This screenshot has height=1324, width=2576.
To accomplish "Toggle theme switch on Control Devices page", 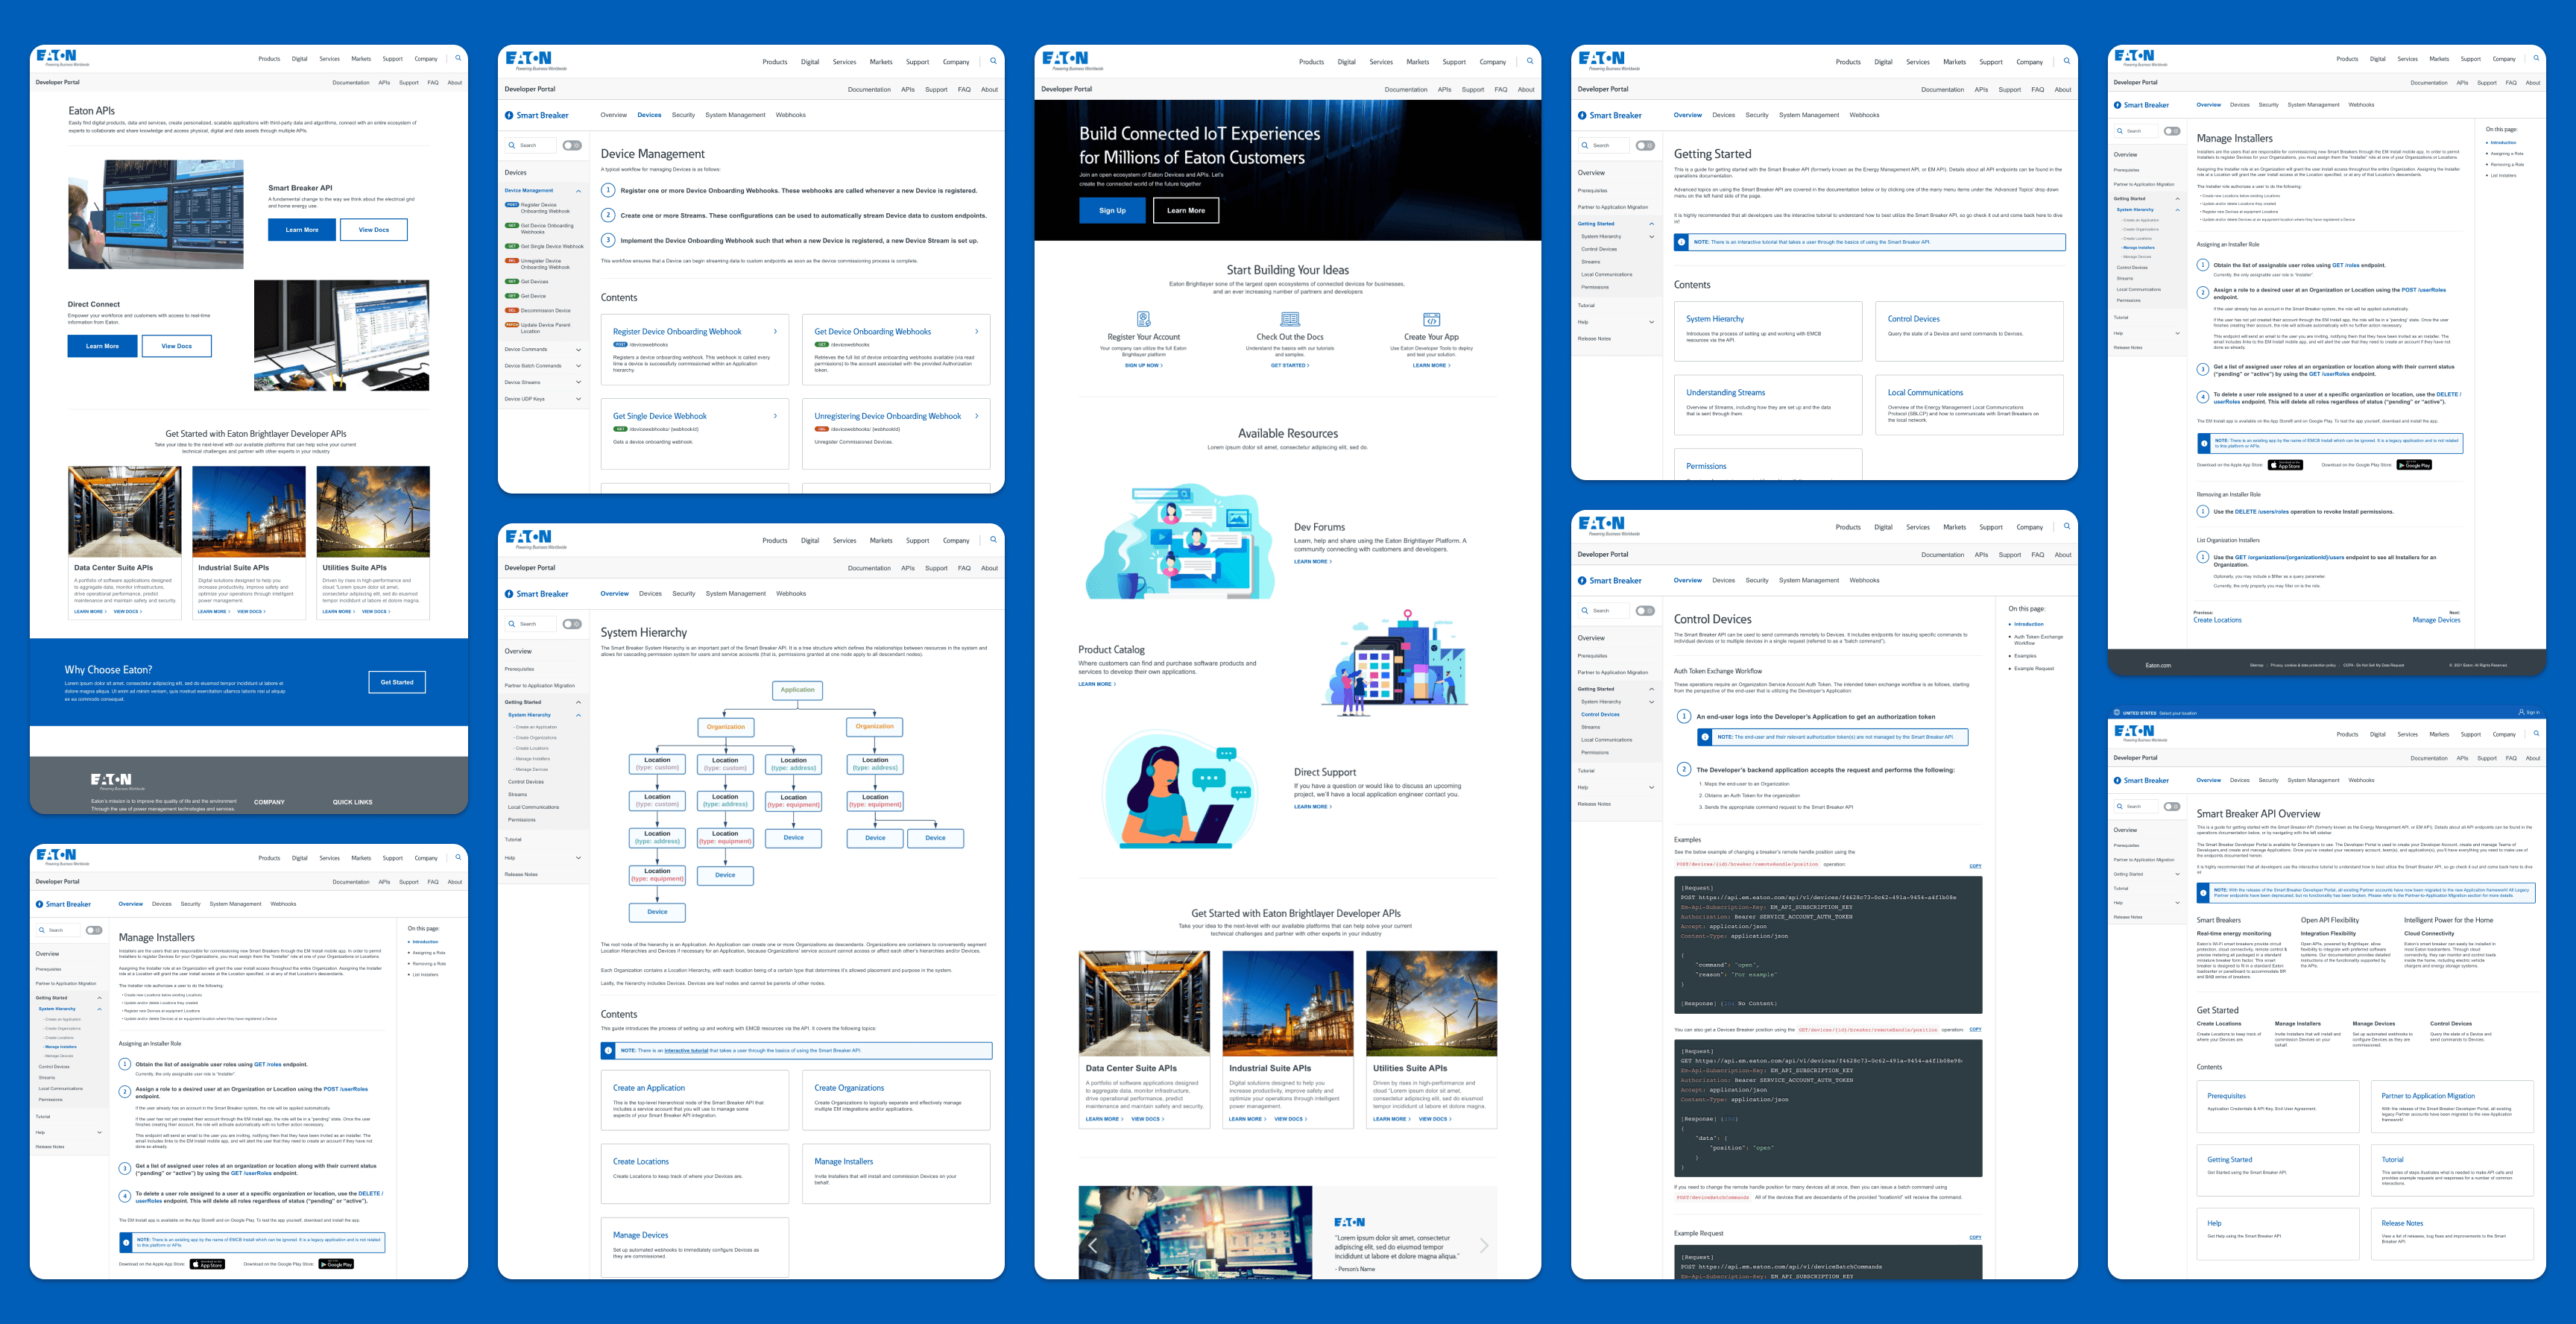I will (1644, 610).
